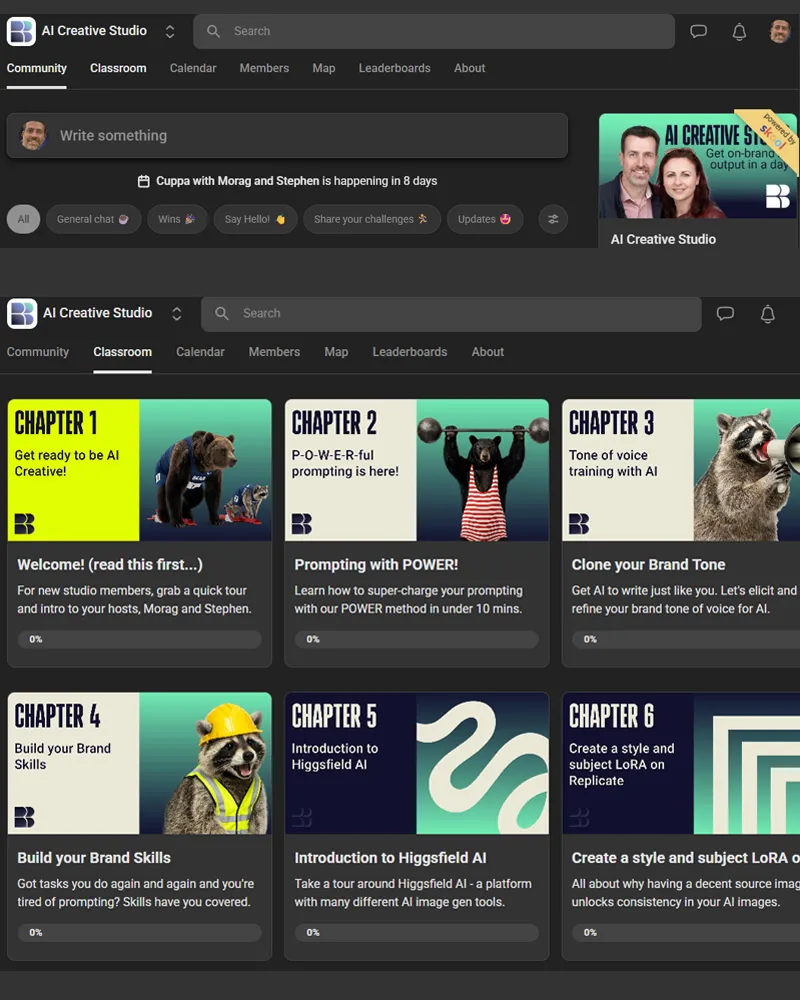
Task: Click AI Creative Studio title under banner
Action: pos(663,239)
